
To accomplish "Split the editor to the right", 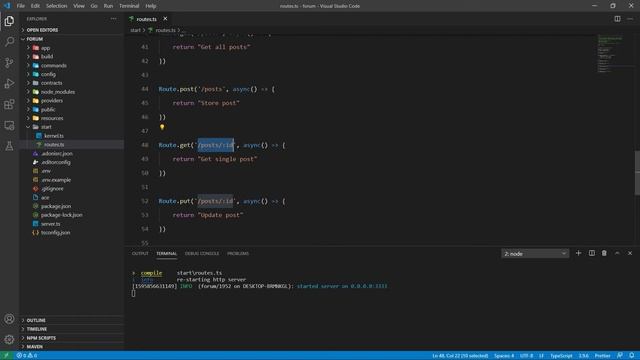I will (x=617, y=19).
